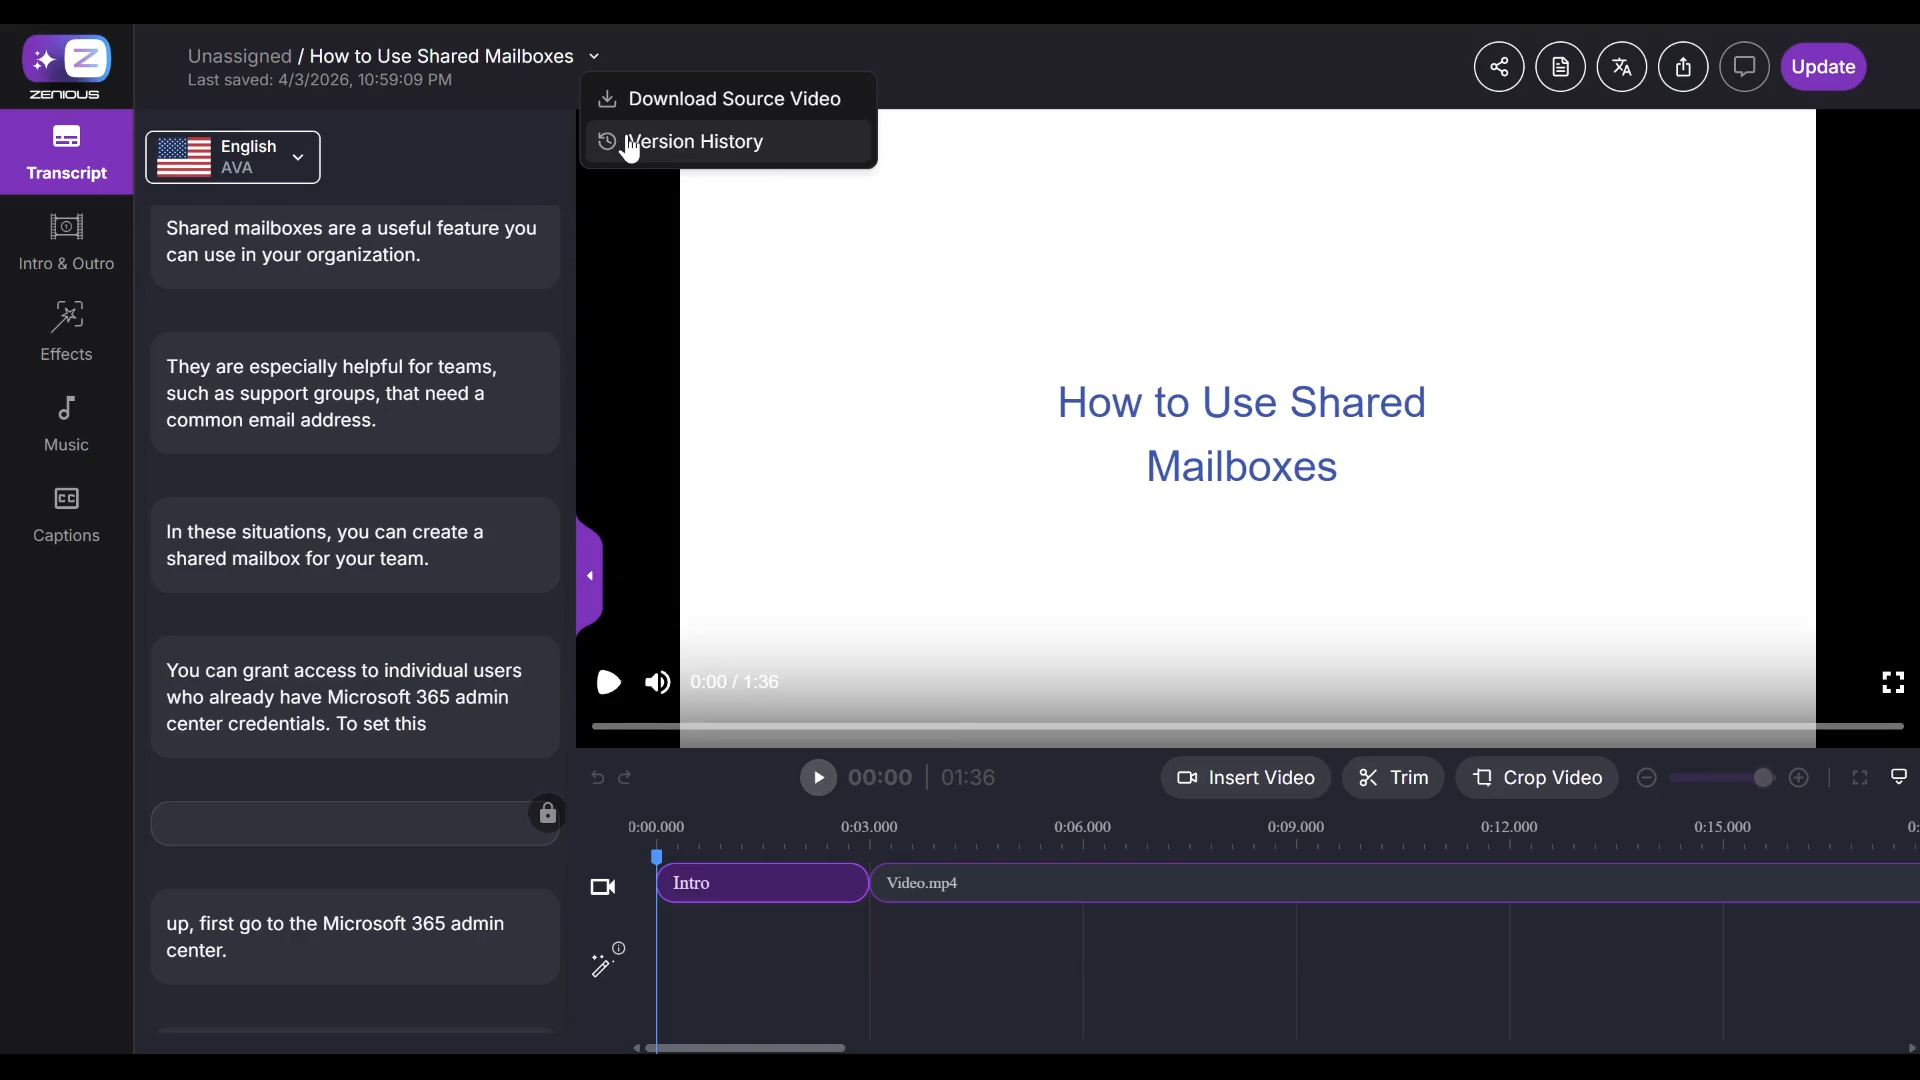Screen dimensions: 1920x1080
Task: Open the Music panel in sidebar
Action: click(66, 422)
